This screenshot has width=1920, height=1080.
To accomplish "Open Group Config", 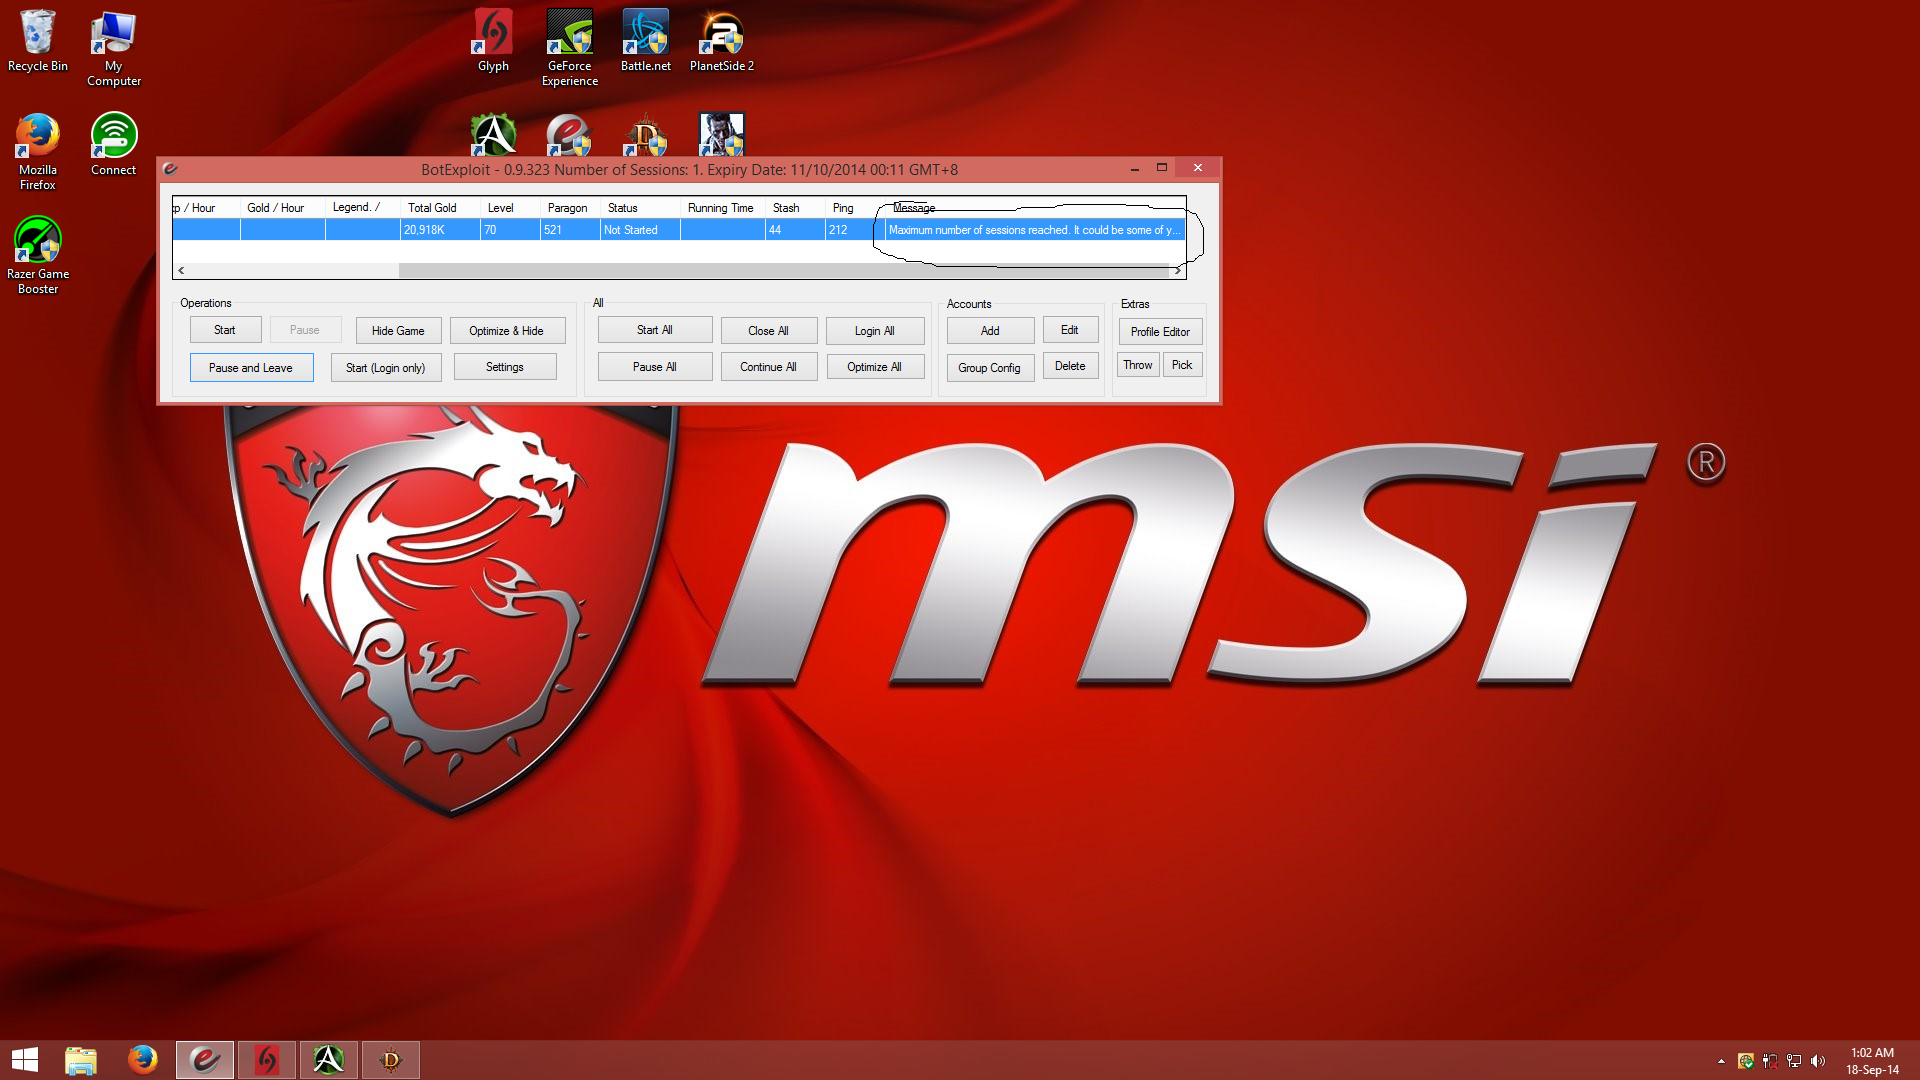I will (990, 368).
